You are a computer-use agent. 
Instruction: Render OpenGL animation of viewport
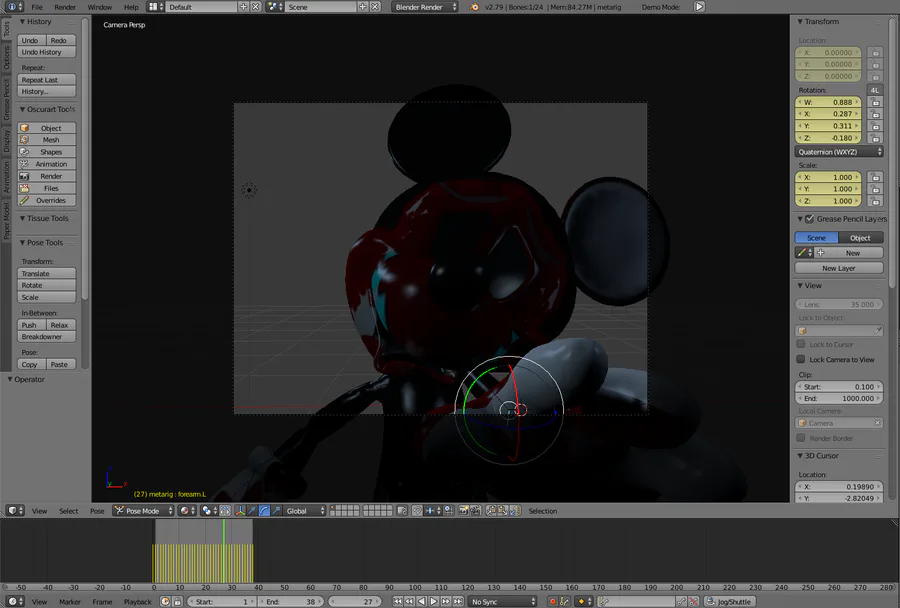tap(475, 510)
